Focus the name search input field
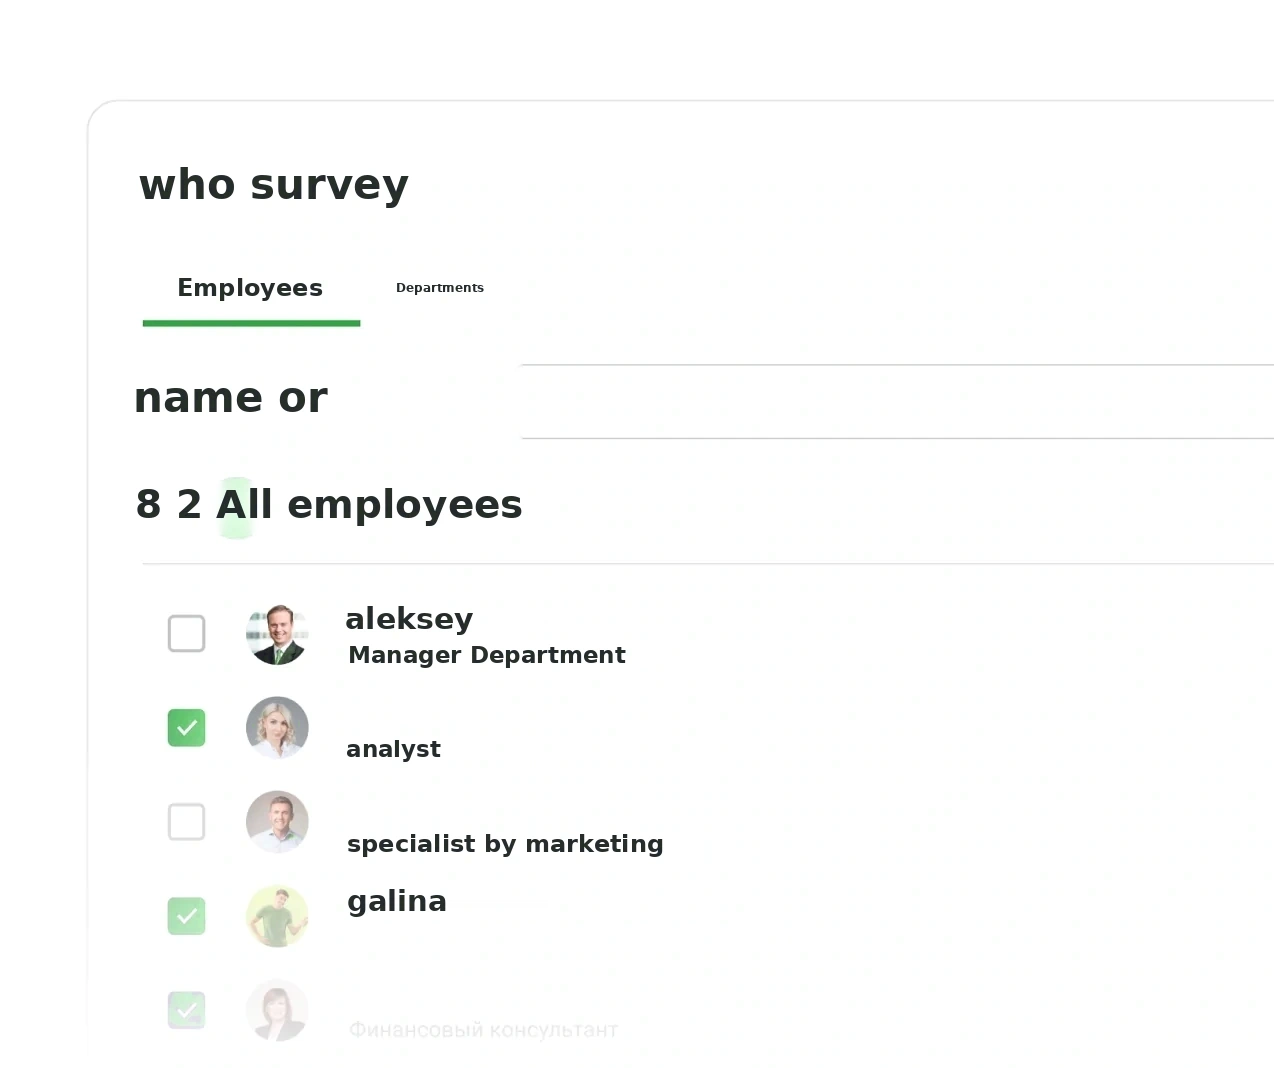This screenshot has width=1274, height=1068. click(897, 402)
